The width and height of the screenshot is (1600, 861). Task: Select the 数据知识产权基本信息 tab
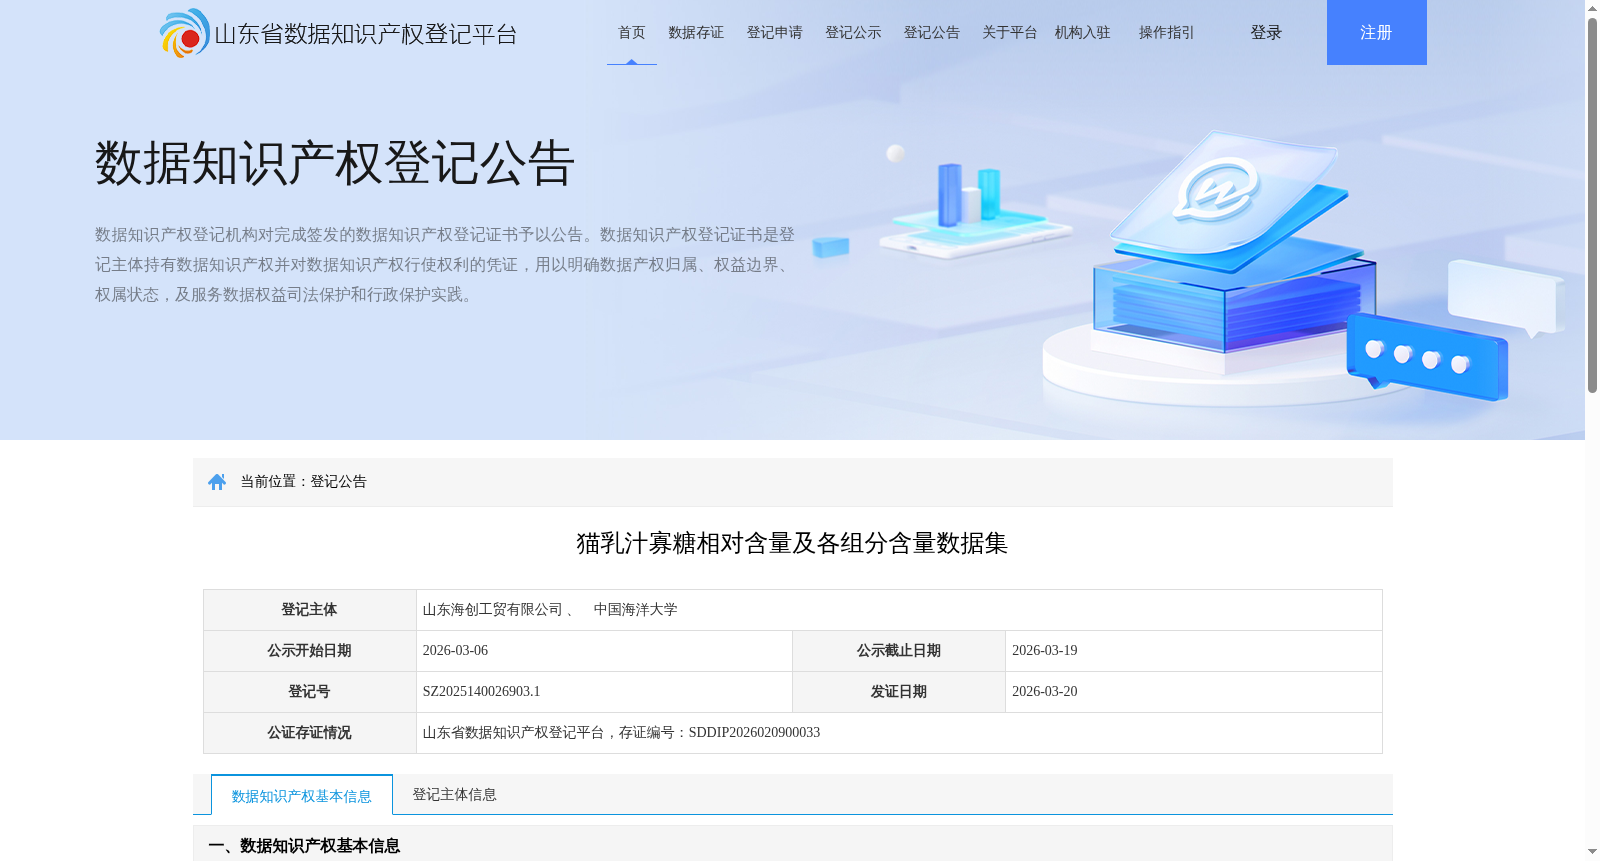click(302, 796)
